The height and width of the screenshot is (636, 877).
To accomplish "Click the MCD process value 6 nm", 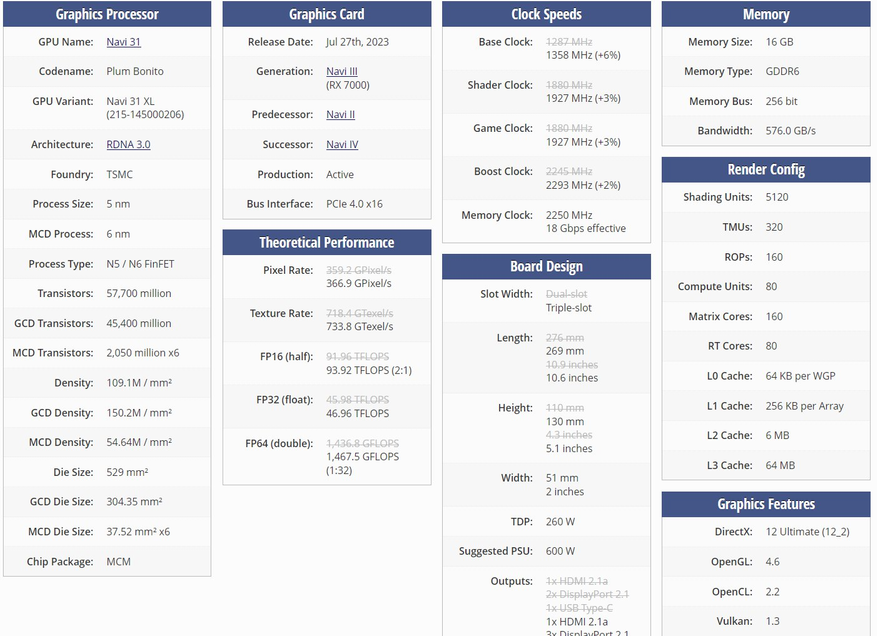I will point(118,234).
